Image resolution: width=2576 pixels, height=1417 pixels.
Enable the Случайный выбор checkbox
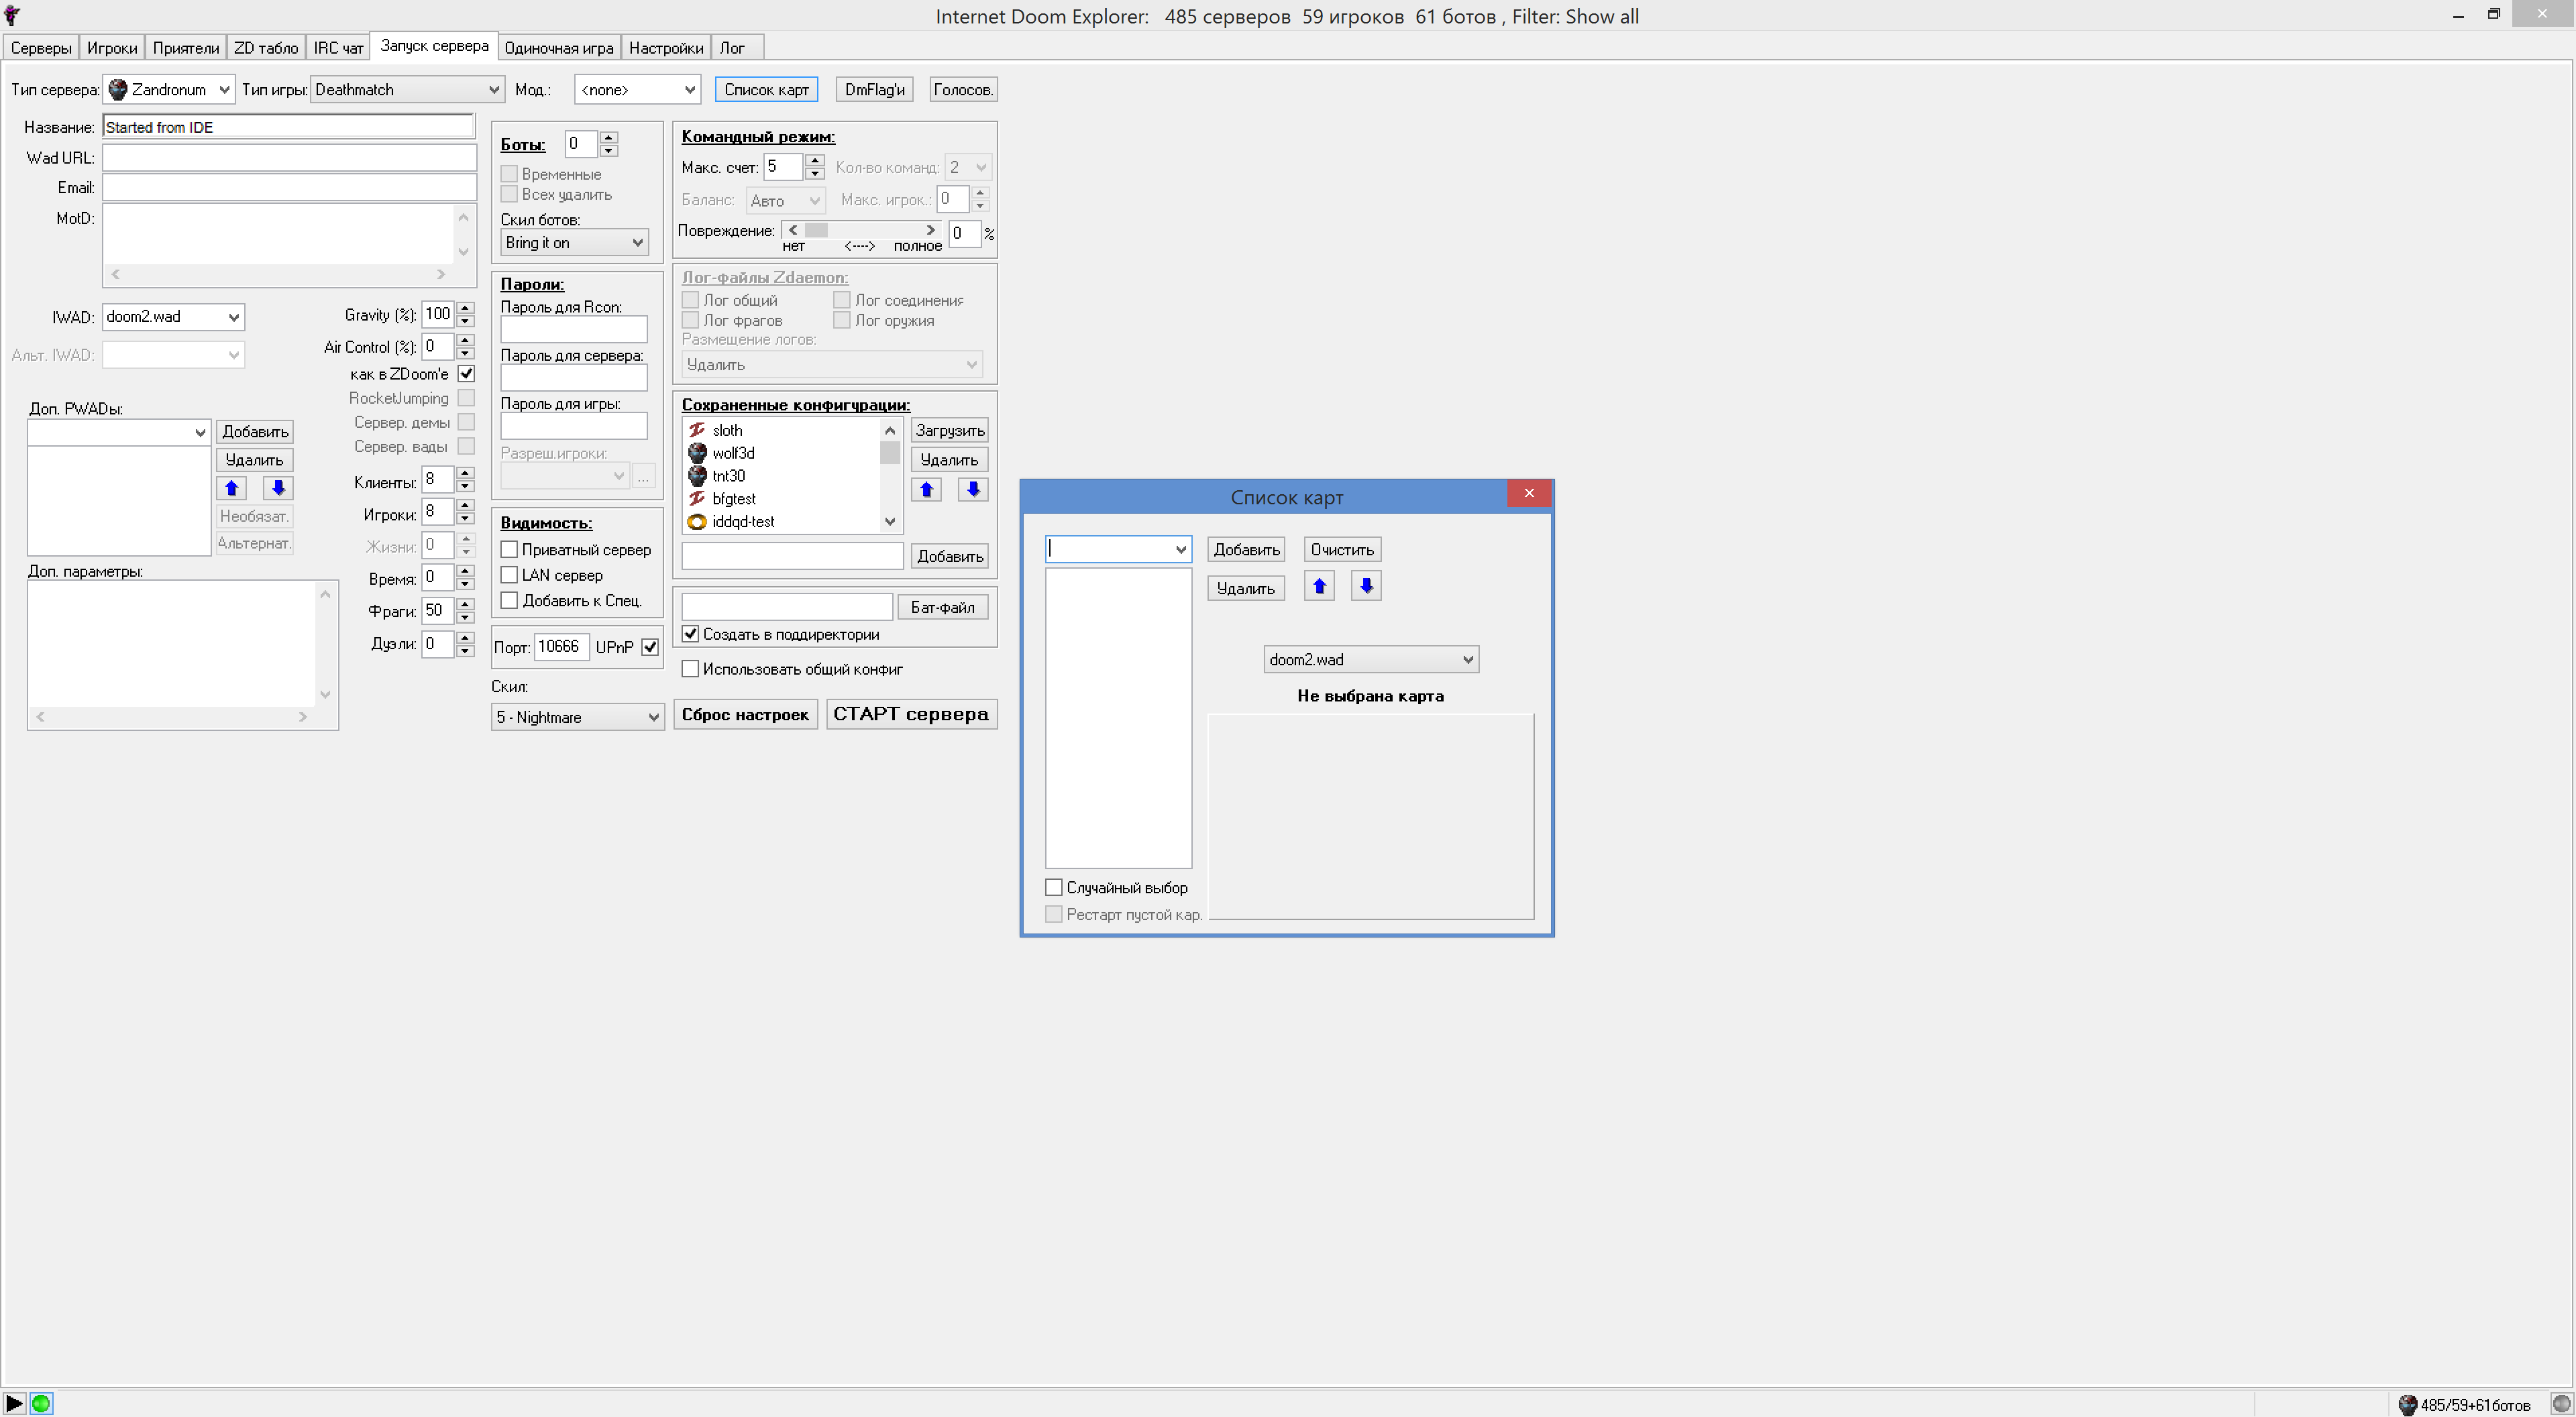pos(1053,888)
